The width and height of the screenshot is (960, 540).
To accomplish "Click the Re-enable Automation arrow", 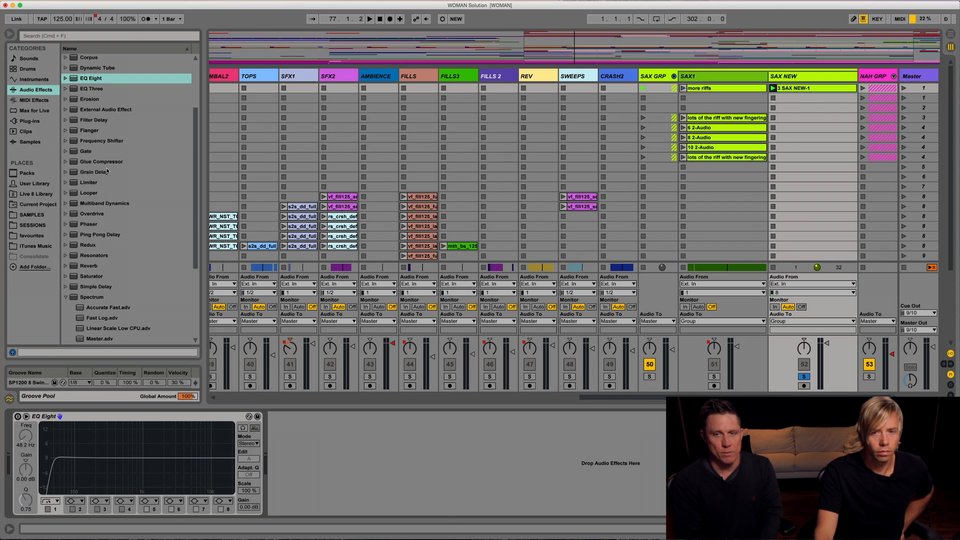I will pos(426,19).
